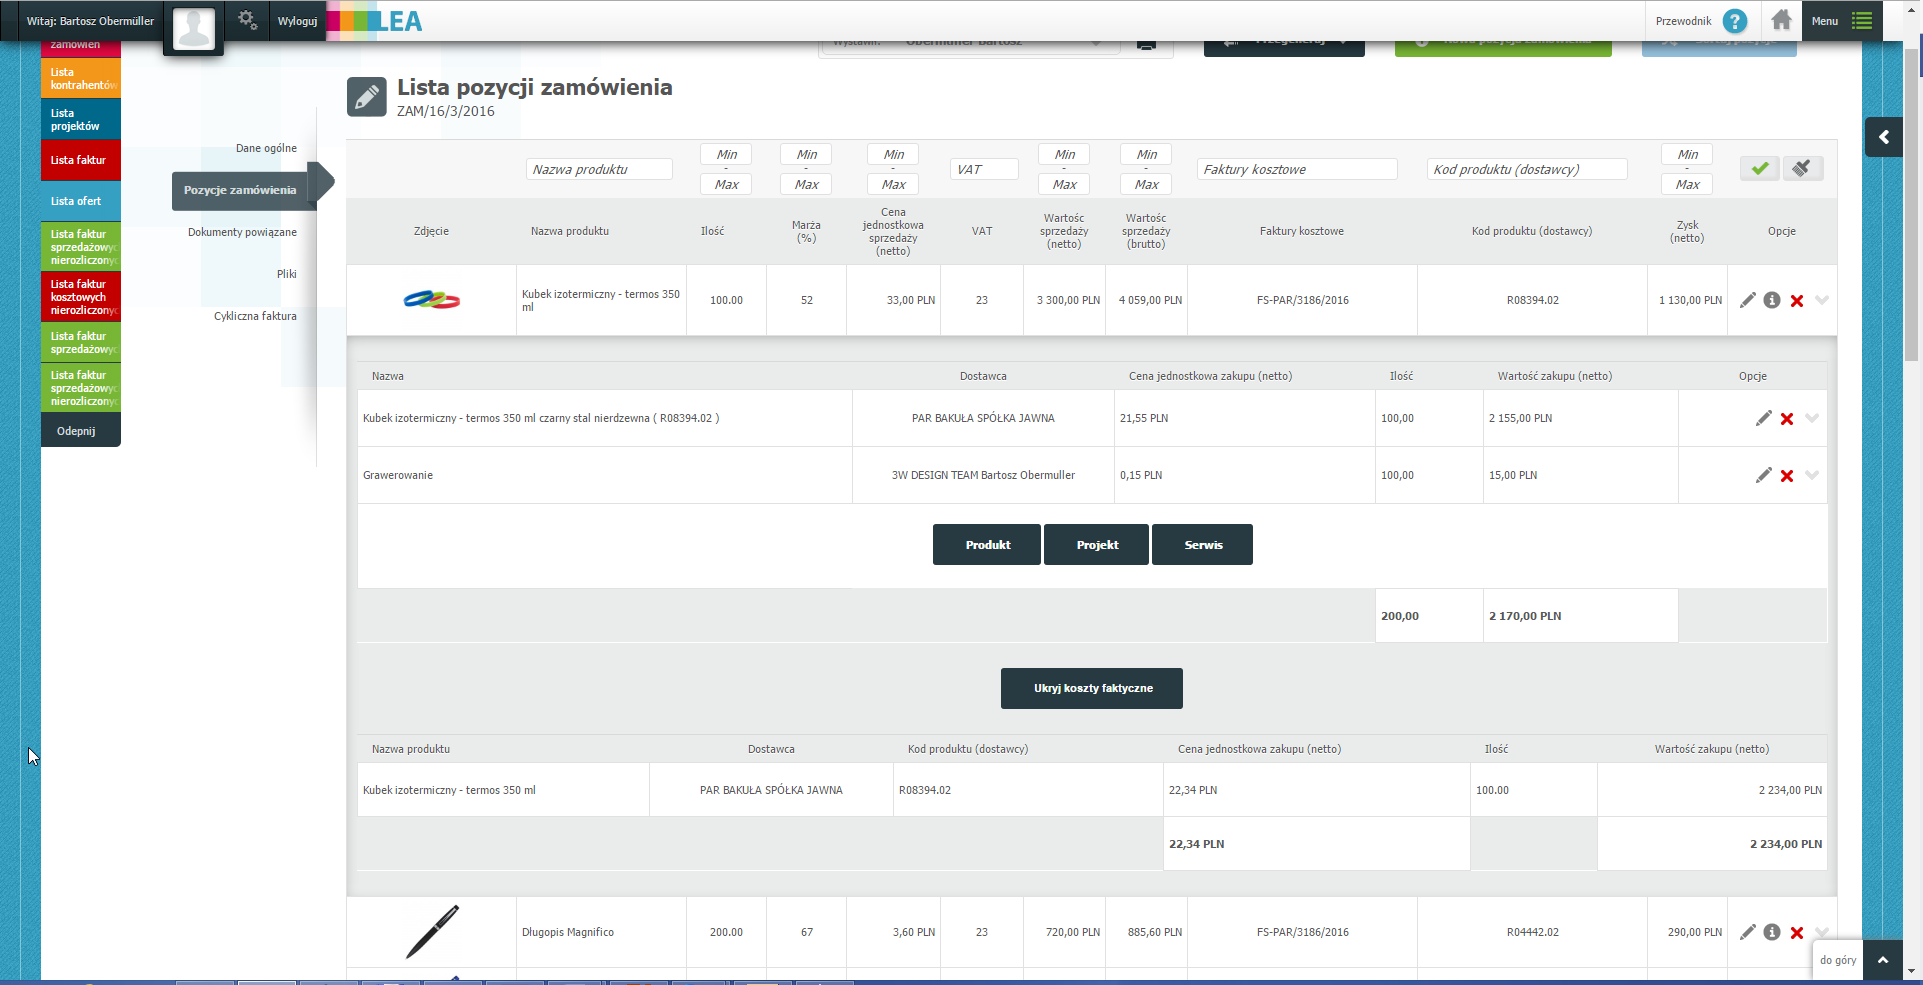Collapse the Kubek izotermiczny row details chevron
This screenshot has width=1923, height=985.
pyautogui.click(x=1822, y=300)
